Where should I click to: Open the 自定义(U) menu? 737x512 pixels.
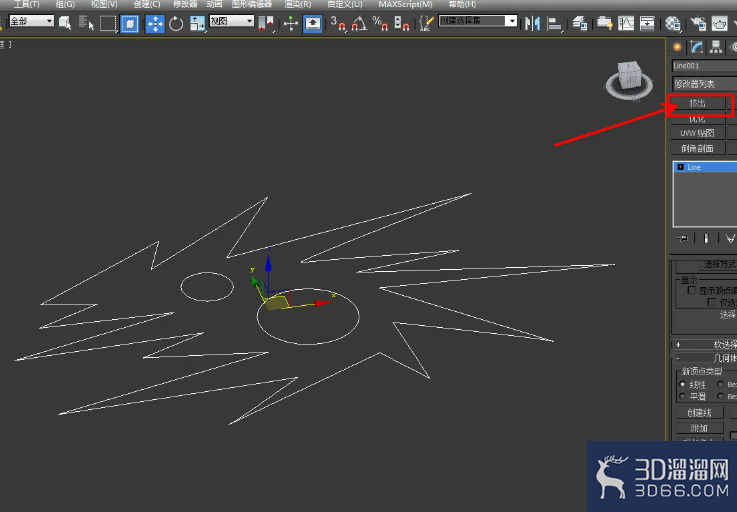345,4
